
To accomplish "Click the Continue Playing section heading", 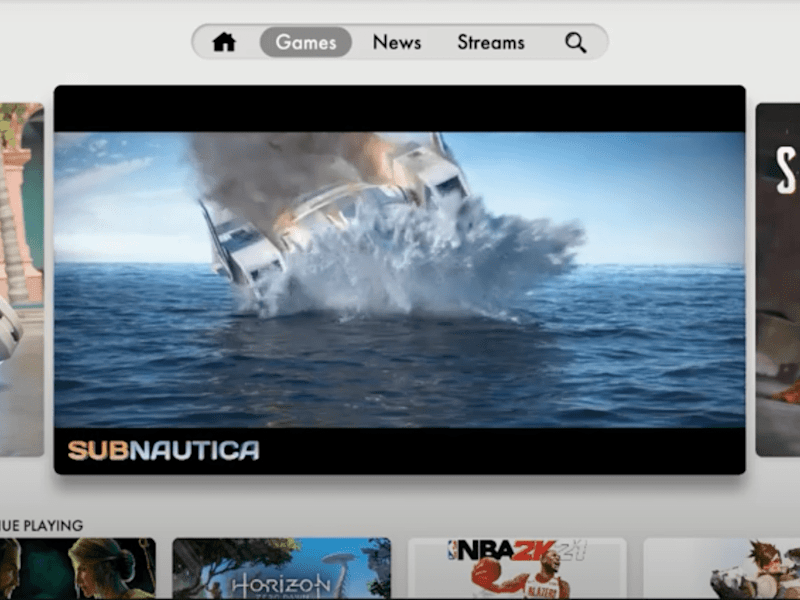I will (x=41, y=526).
